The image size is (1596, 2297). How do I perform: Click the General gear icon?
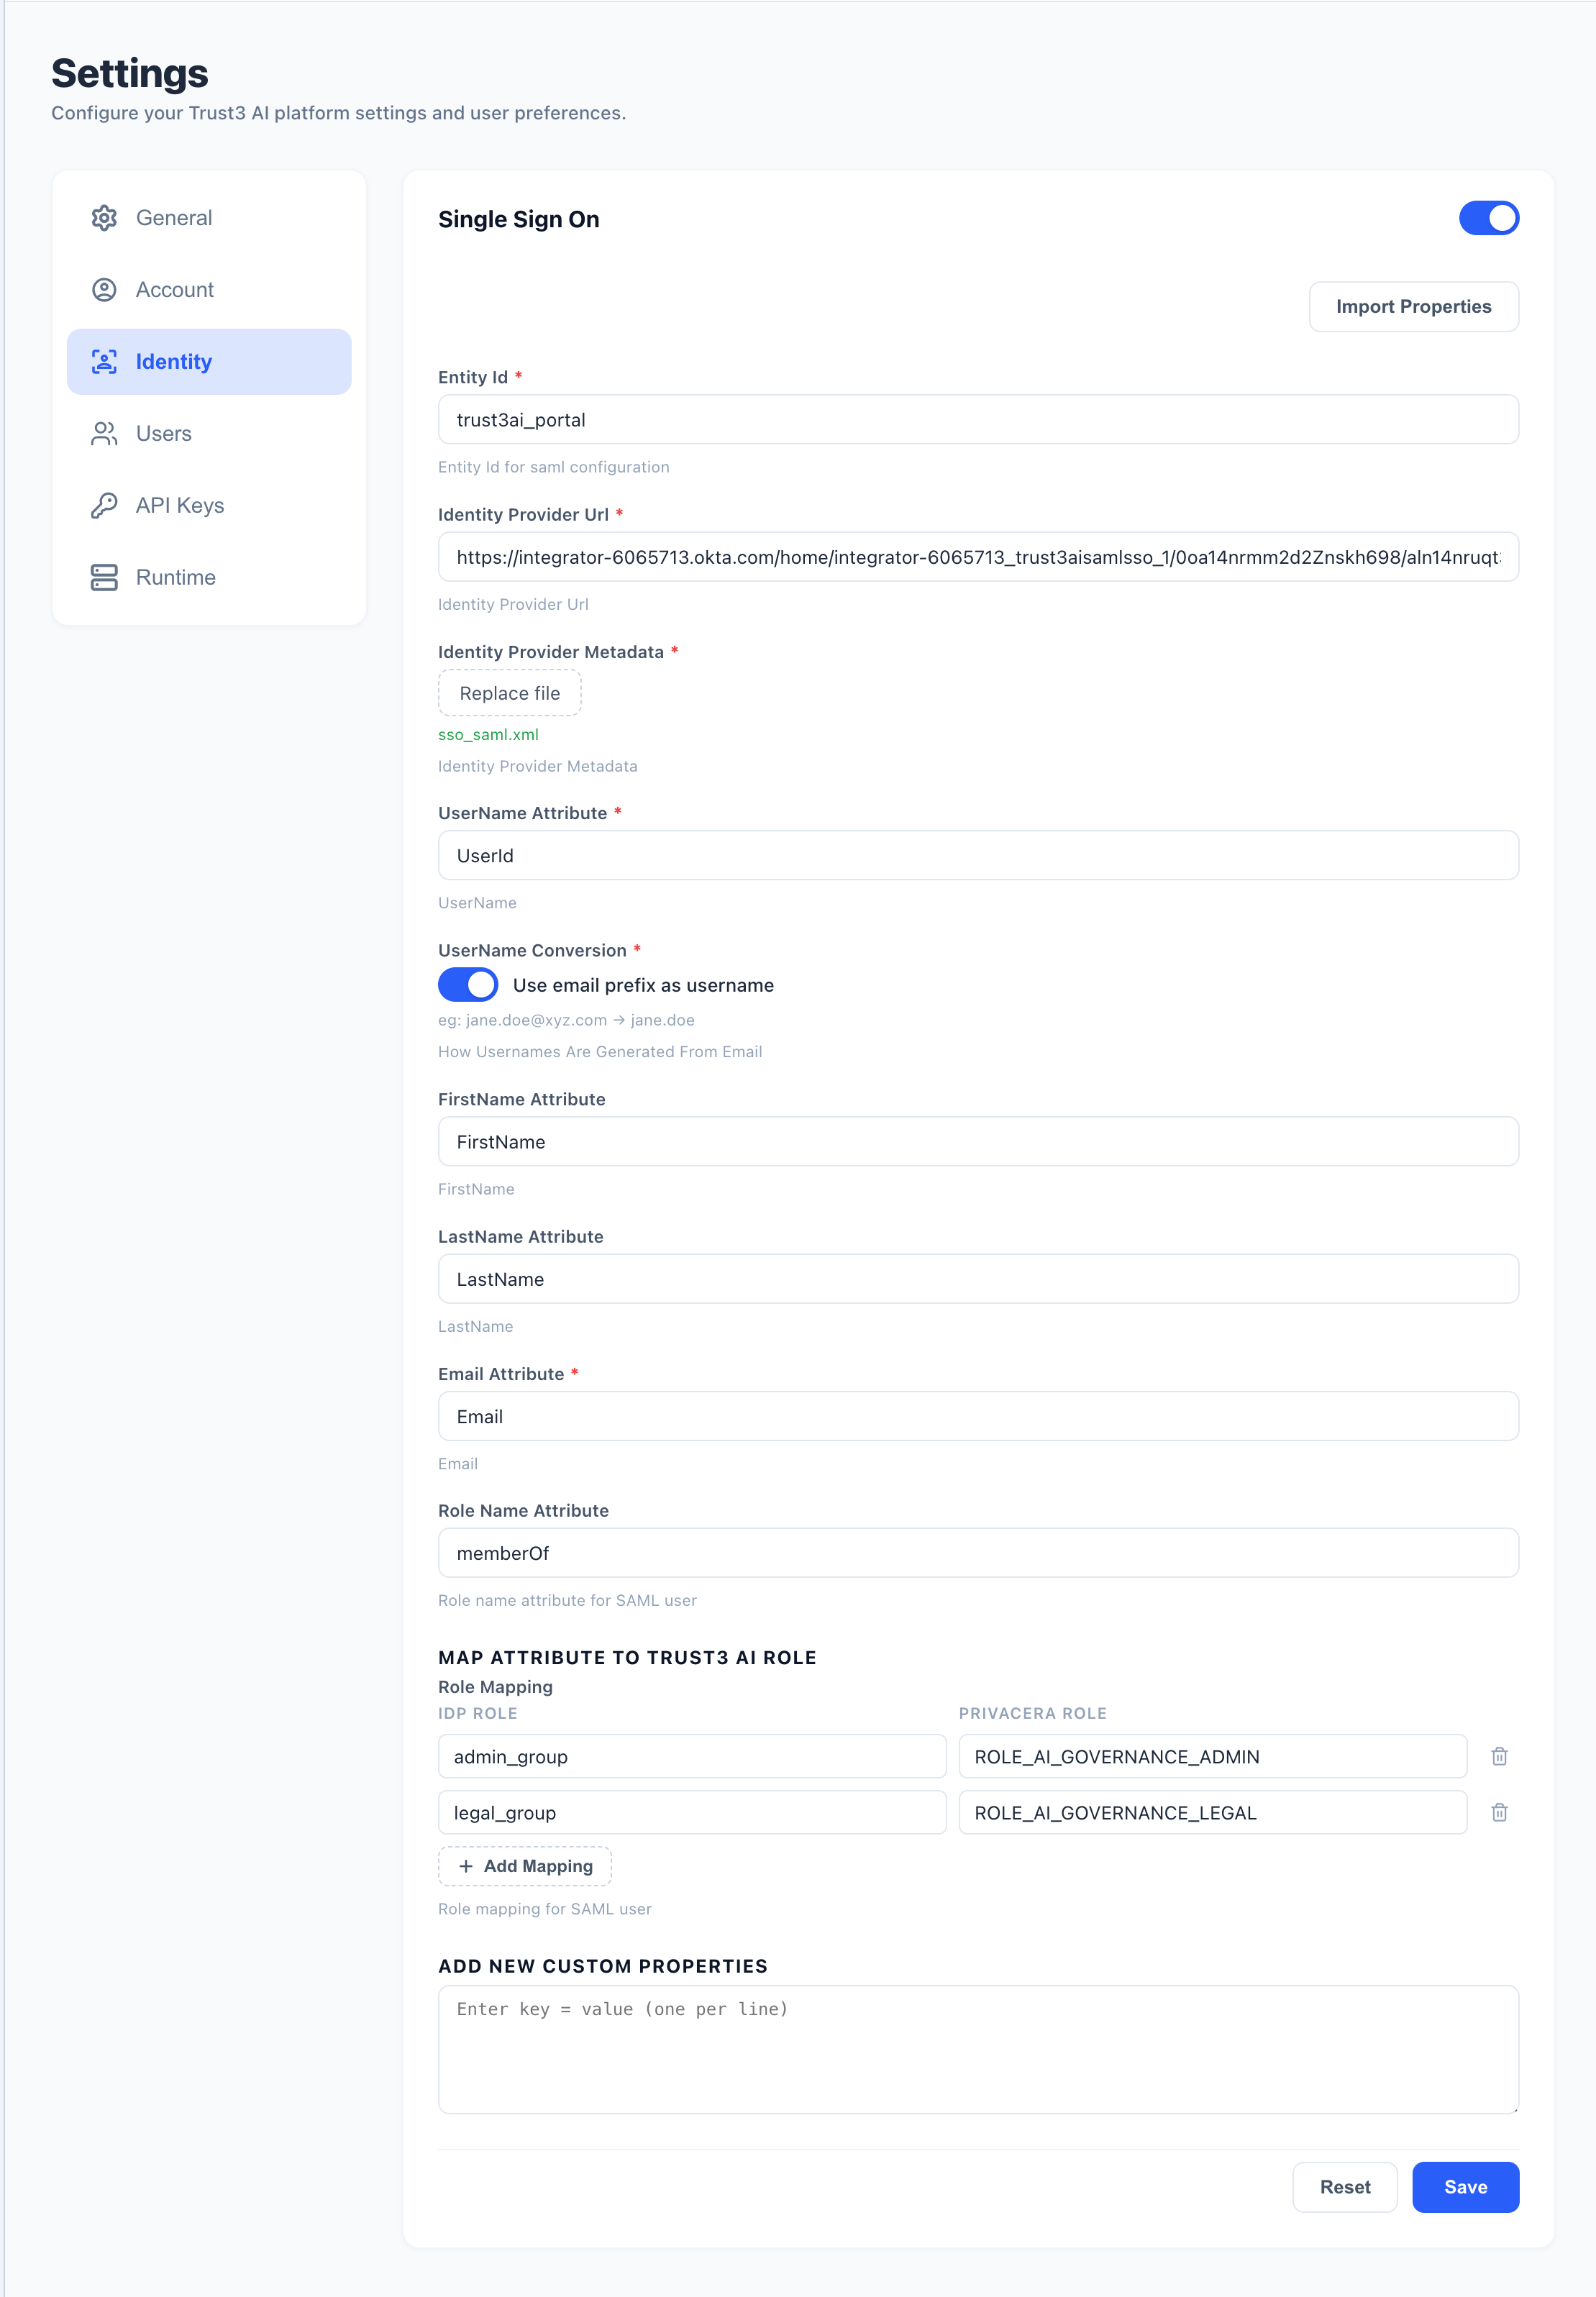tap(104, 218)
